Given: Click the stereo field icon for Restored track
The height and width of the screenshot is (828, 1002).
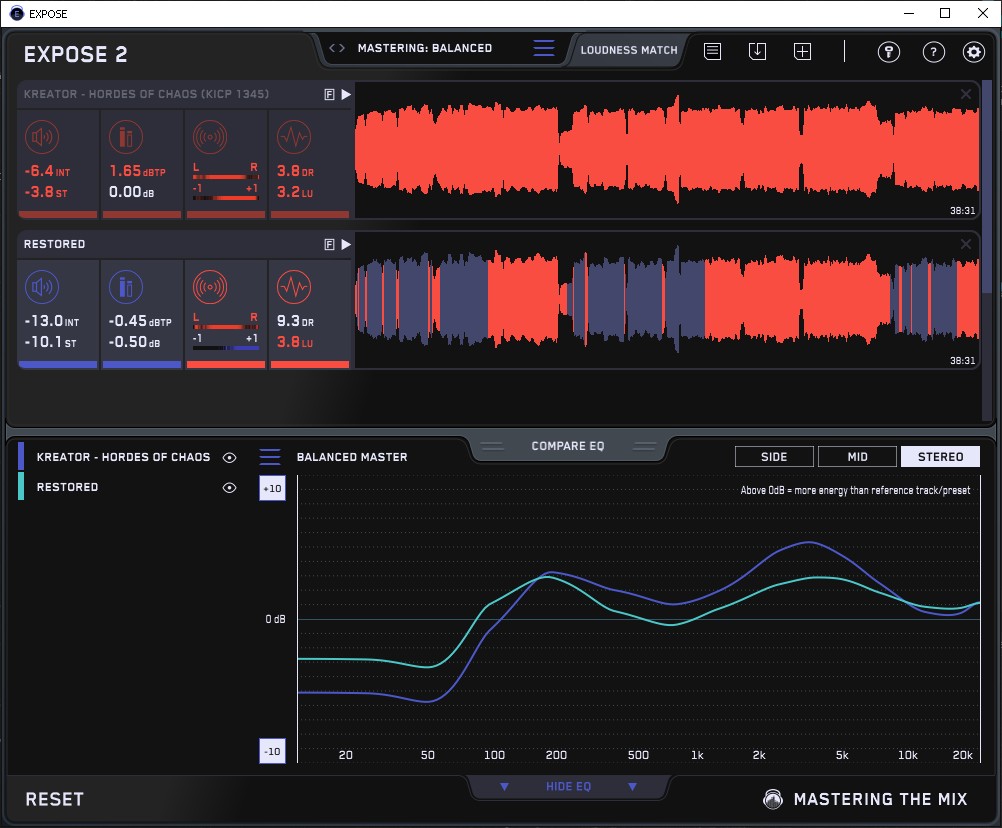Looking at the screenshot, I should coord(209,288).
